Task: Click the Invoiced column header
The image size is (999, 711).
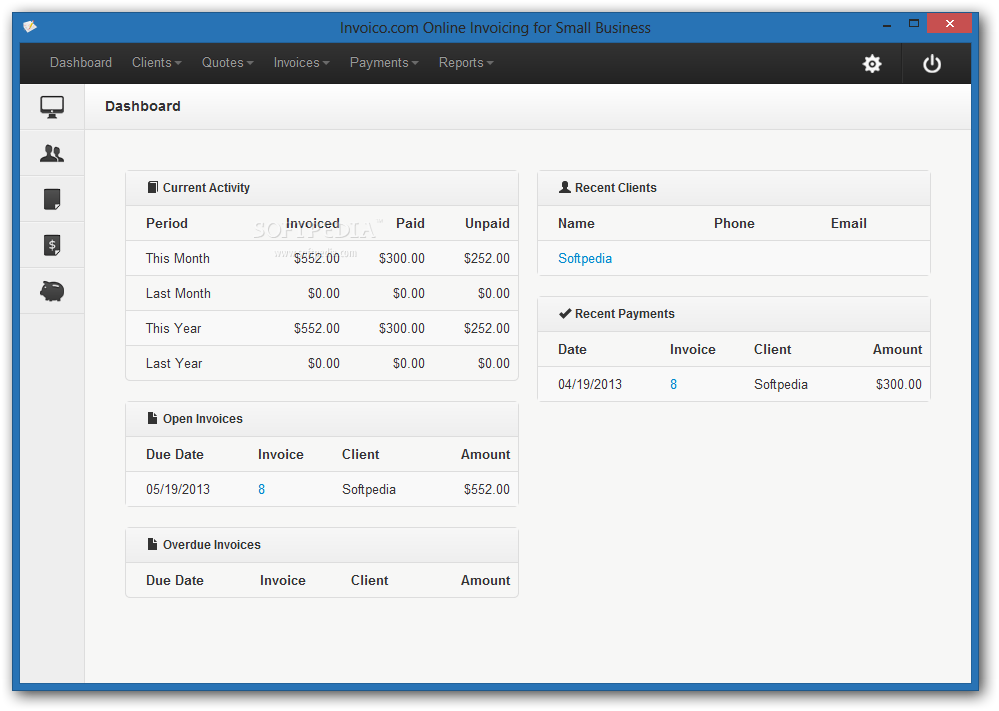Action: pyautogui.click(x=313, y=223)
